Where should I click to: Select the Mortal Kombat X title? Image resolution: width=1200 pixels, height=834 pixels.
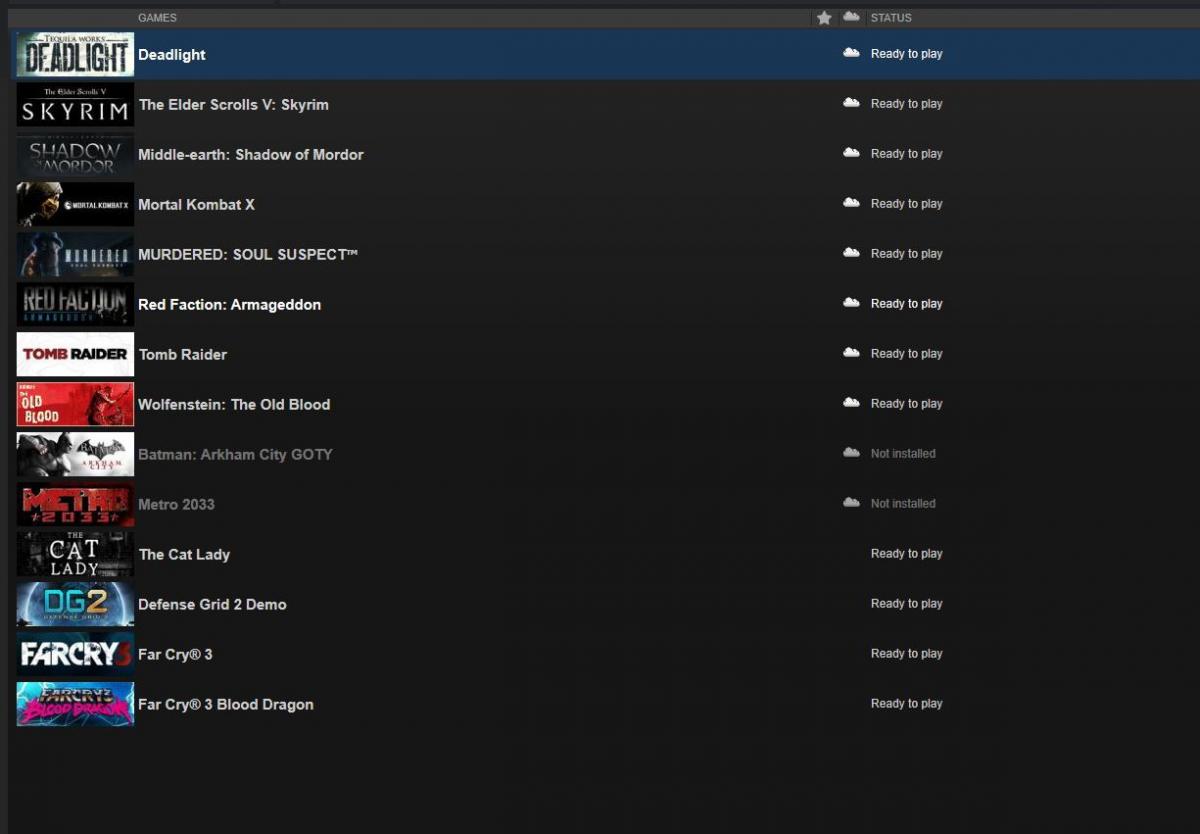click(197, 205)
